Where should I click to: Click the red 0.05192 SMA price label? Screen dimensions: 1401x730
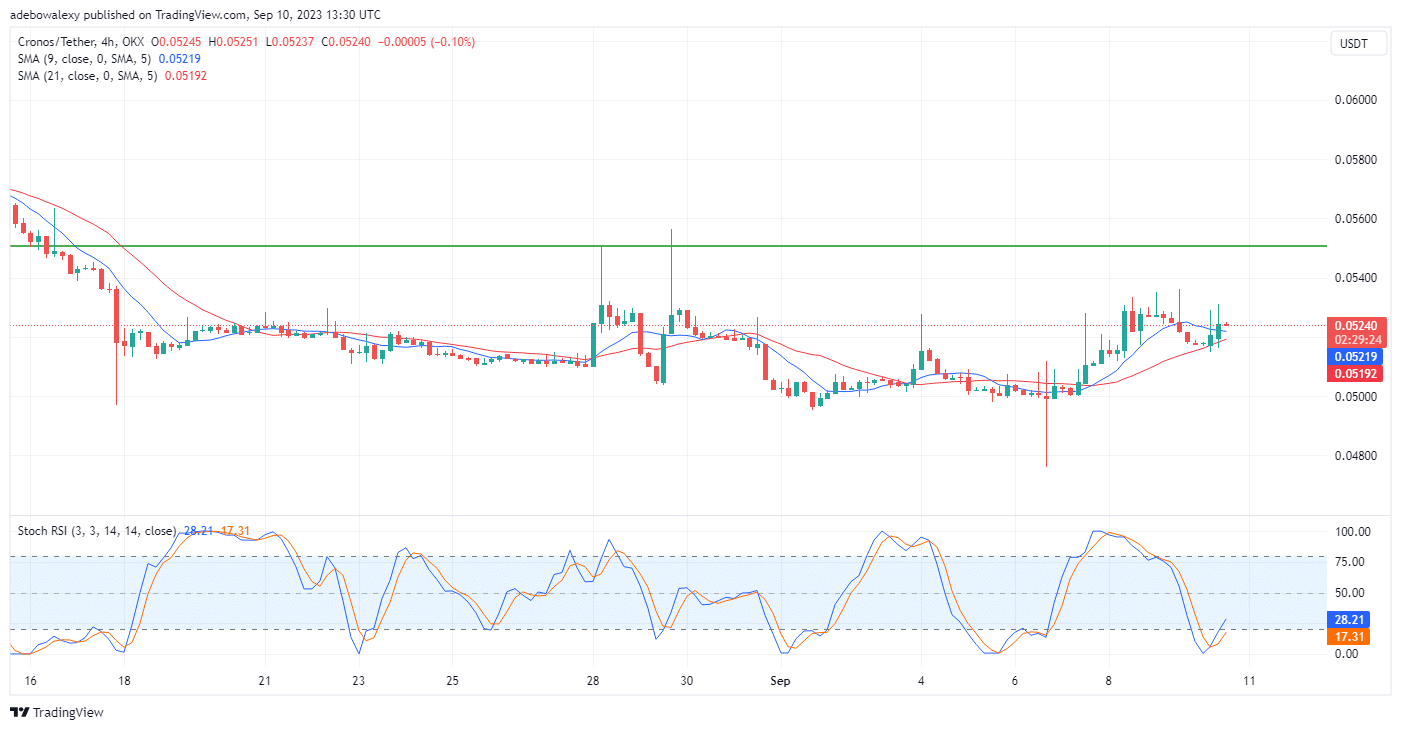pos(1355,373)
